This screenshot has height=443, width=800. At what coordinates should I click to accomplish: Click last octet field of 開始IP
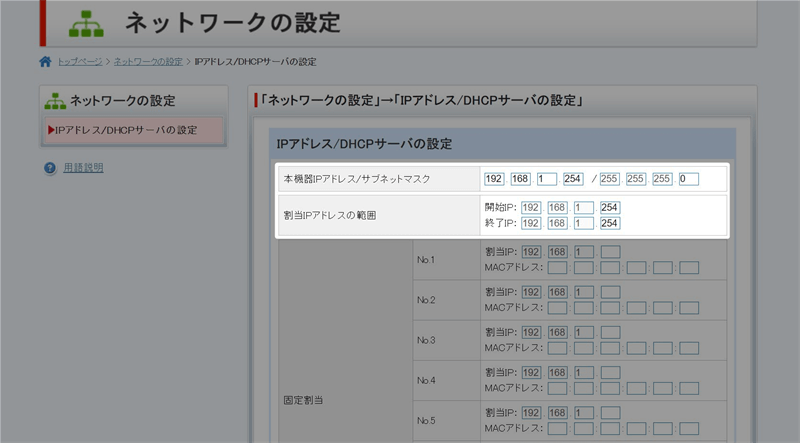point(610,207)
